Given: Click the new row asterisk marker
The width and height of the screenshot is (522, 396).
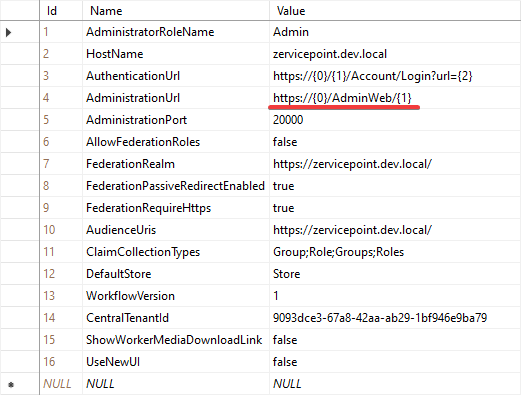Looking at the screenshot, I should click(x=11, y=385).
